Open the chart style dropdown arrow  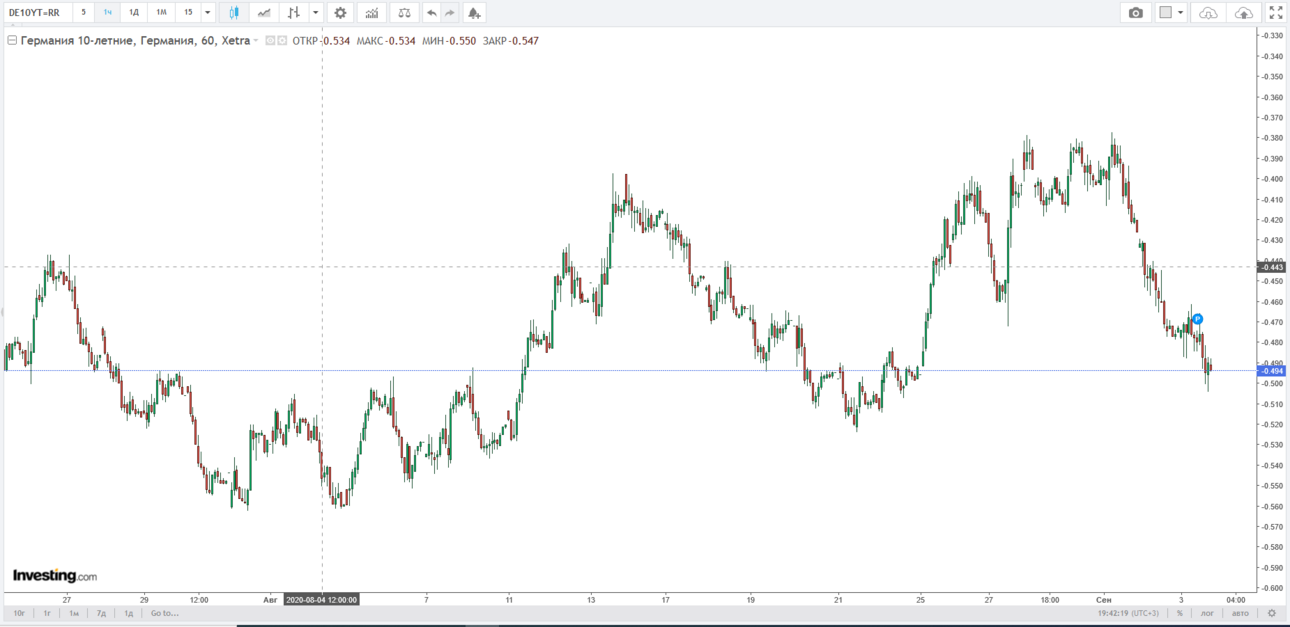coord(316,13)
